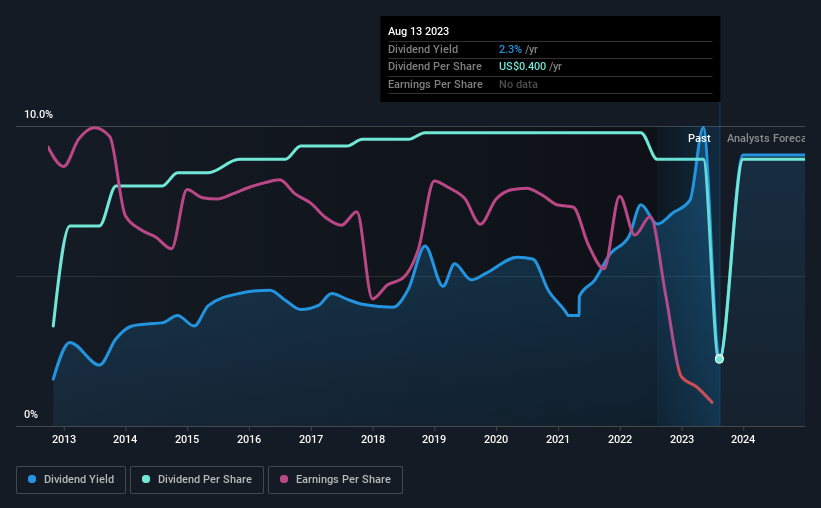This screenshot has width=821, height=508.
Task: Click the No data earnings text in tooltip
Action: coord(518,84)
